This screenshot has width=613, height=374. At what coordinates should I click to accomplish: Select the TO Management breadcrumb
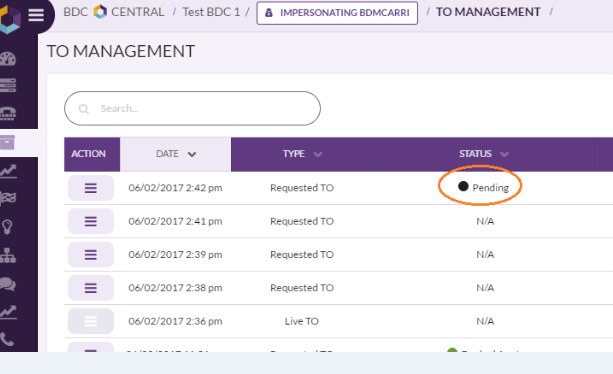(488, 12)
